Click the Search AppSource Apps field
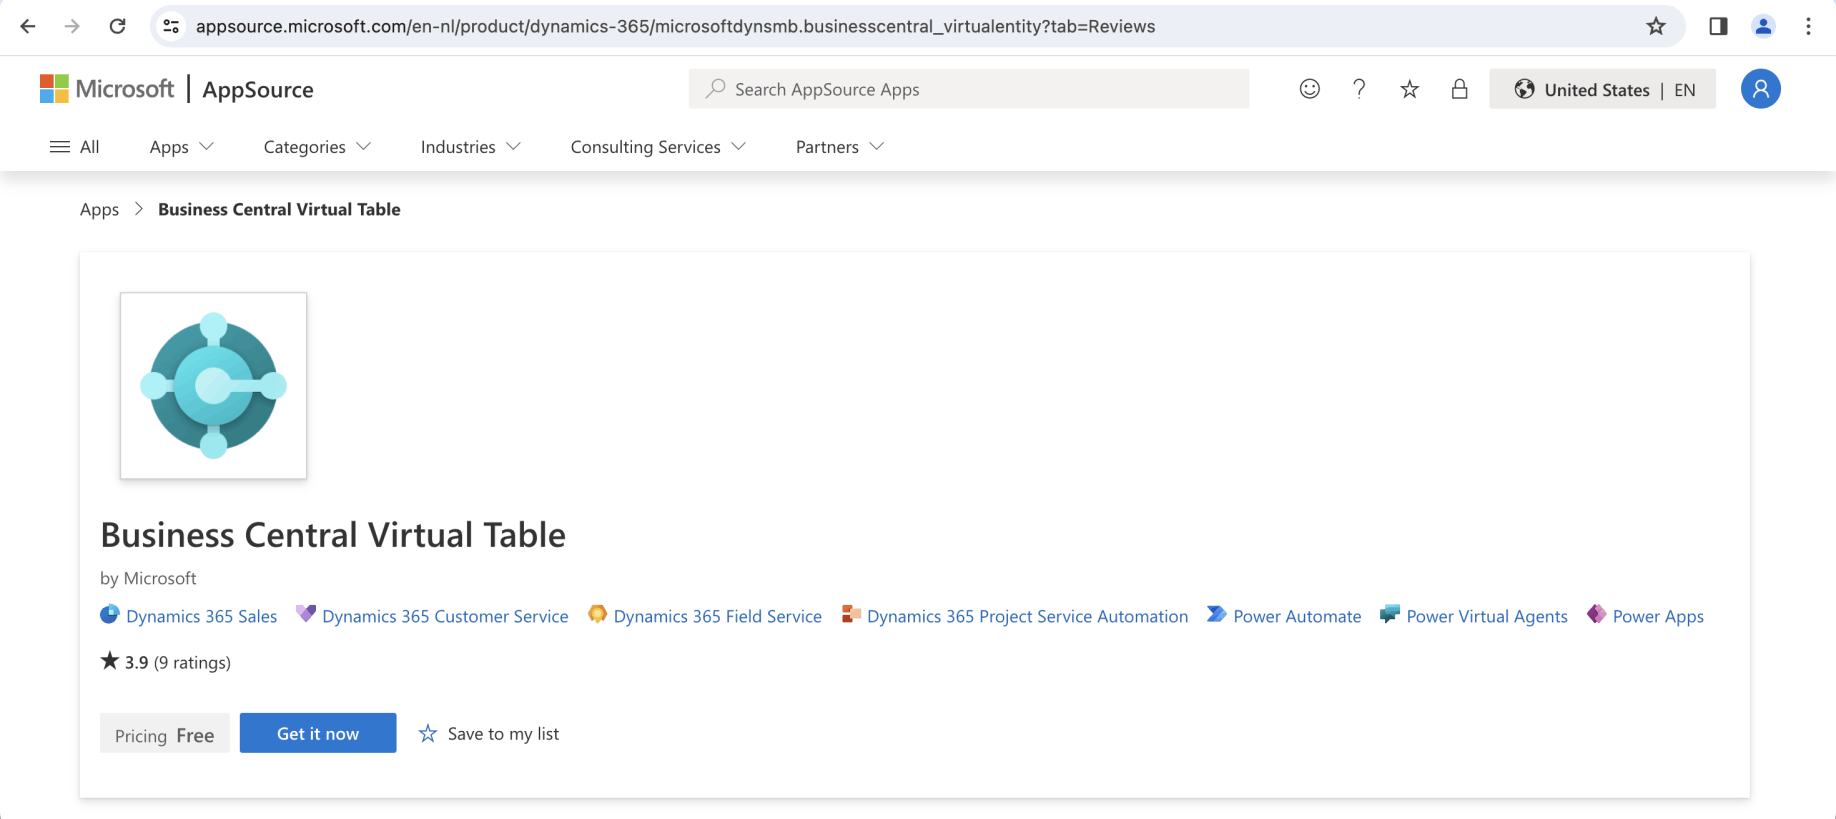1836x819 pixels. pos(968,89)
